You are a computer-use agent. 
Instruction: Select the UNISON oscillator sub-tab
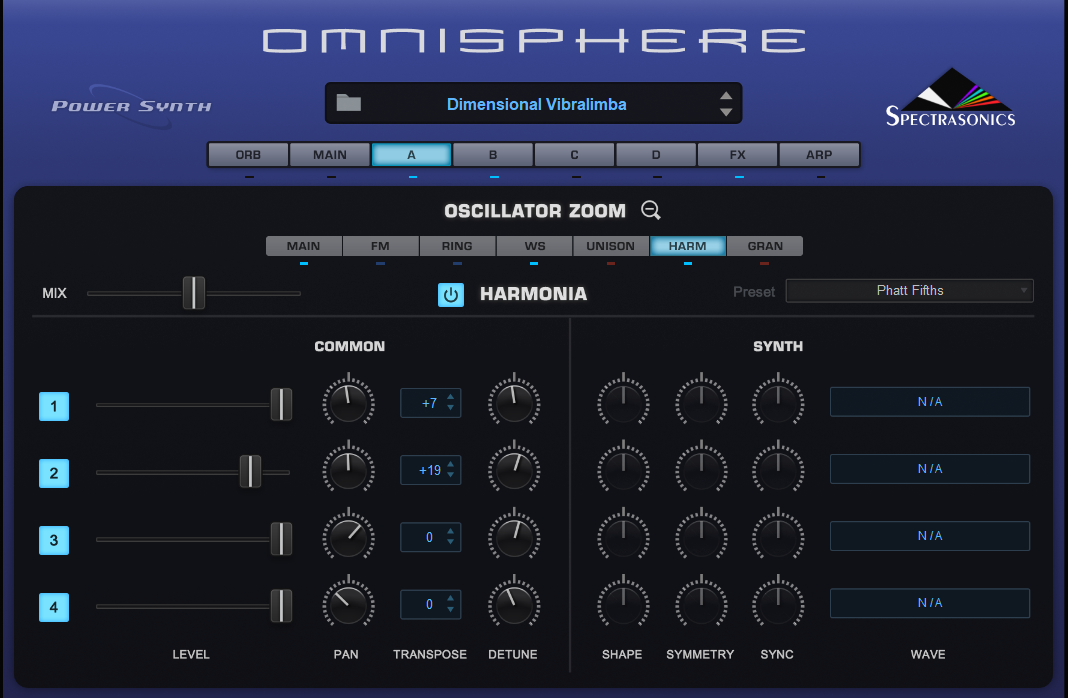tap(611, 246)
